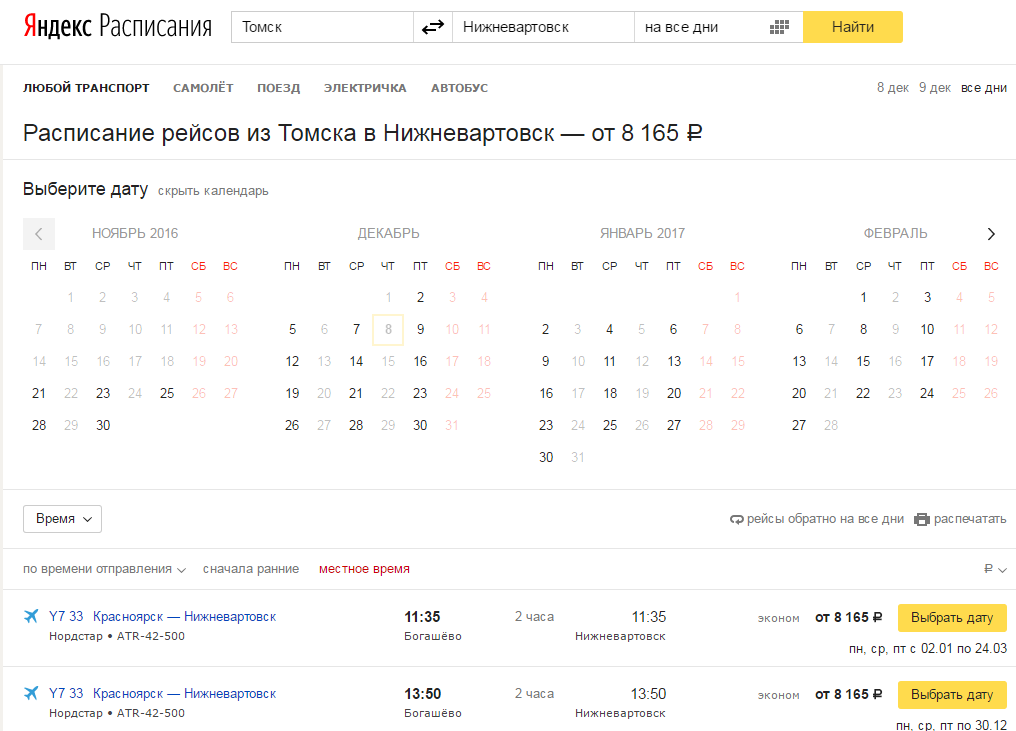This screenshot has width=1016, height=731.
Task: Switch to the Самолёт transport tab
Action: pos(203,88)
